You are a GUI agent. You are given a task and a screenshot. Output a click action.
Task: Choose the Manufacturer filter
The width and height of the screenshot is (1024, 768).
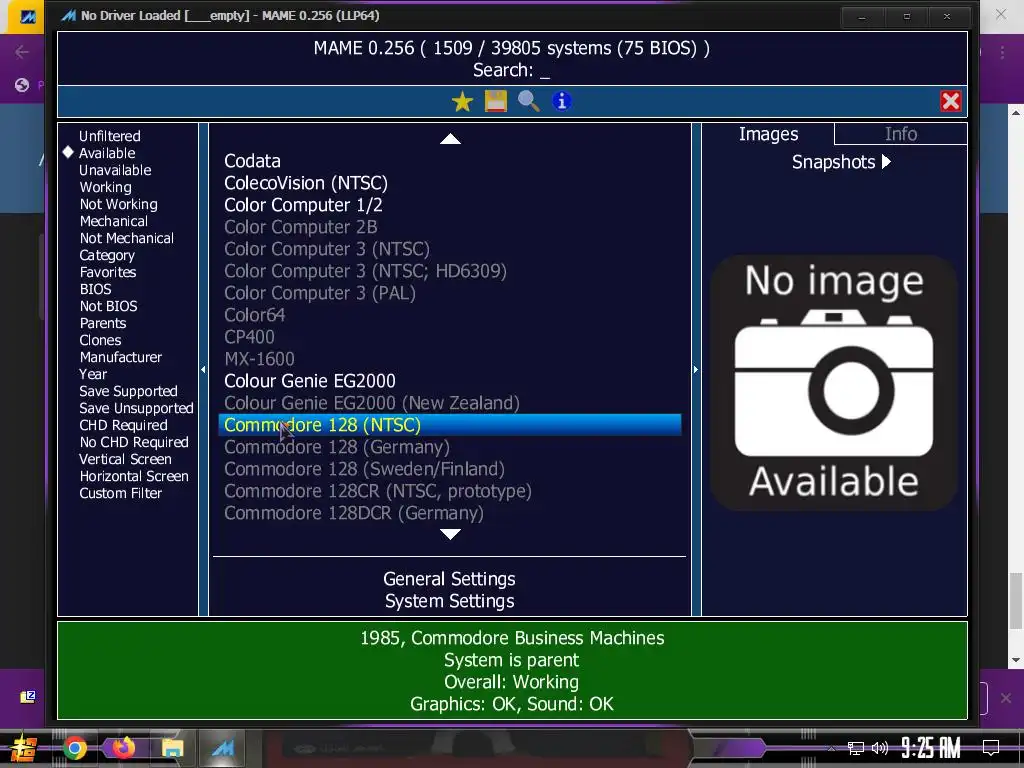121,357
